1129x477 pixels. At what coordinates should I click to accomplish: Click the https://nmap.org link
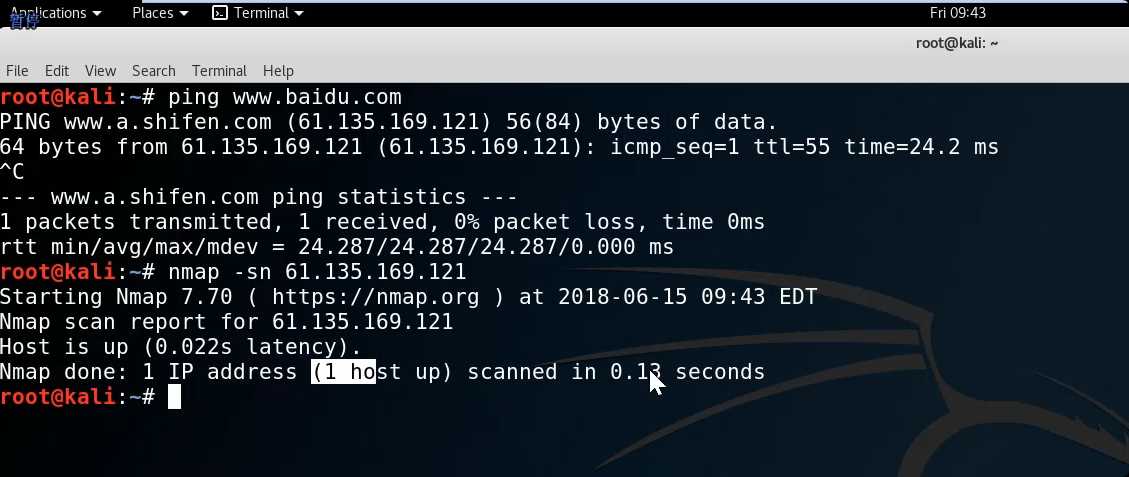342,297
